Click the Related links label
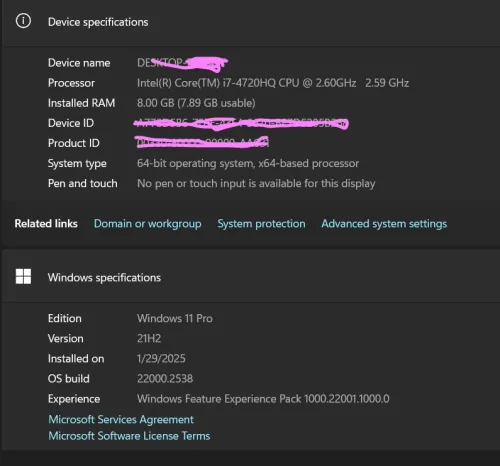Image resolution: width=500 pixels, height=466 pixels. tap(46, 223)
